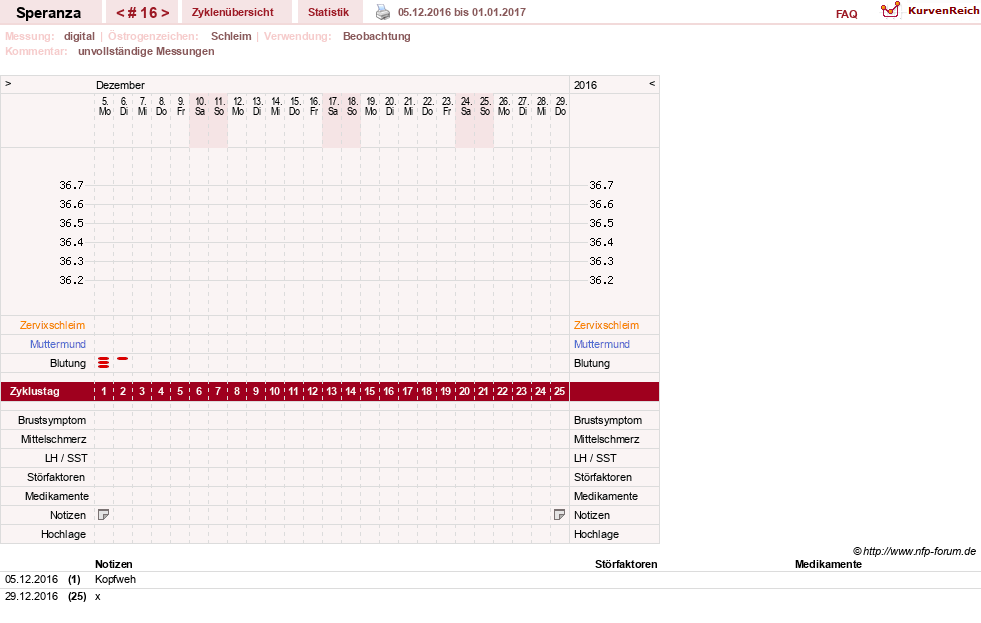Click the '2016' year label

[x=586, y=85]
